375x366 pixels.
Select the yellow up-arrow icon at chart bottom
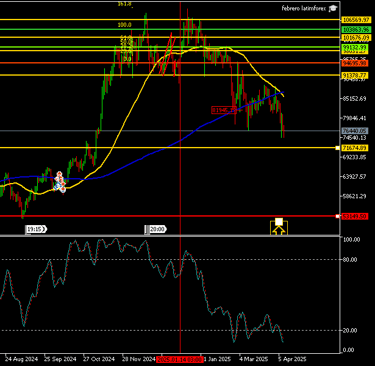pos(279,230)
